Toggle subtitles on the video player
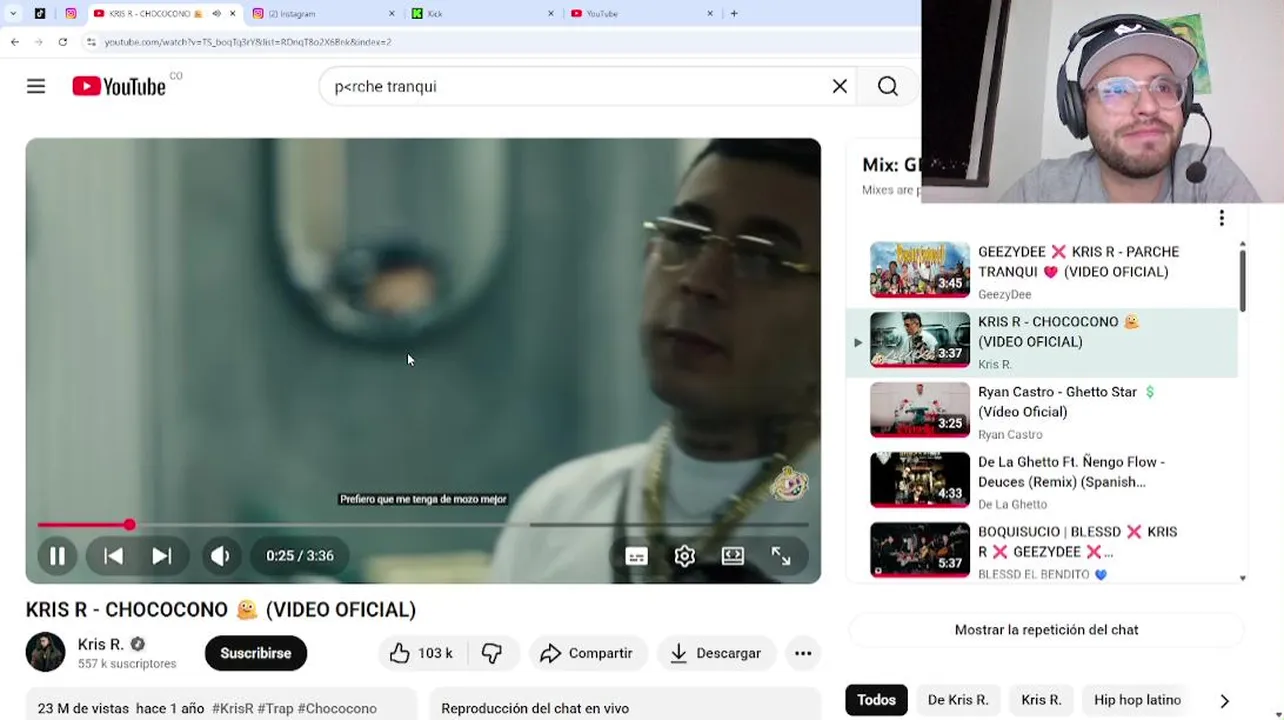1284x720 pixels. coord(636,557)
